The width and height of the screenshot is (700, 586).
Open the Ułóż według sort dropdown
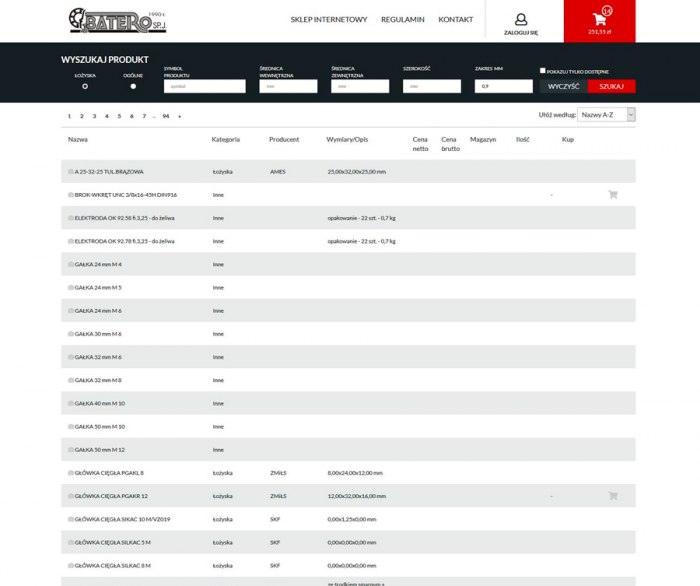pyautogui.click(x=606, y=115)
